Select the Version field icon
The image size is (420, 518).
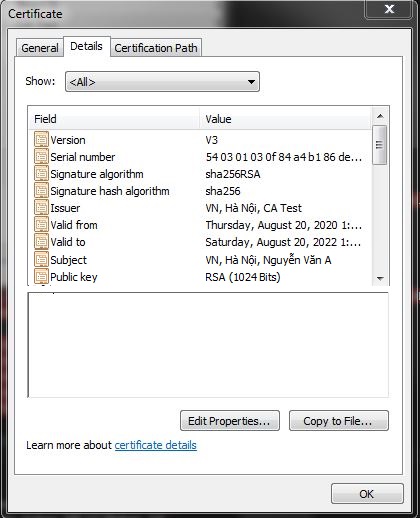click(x=41, y=140)
